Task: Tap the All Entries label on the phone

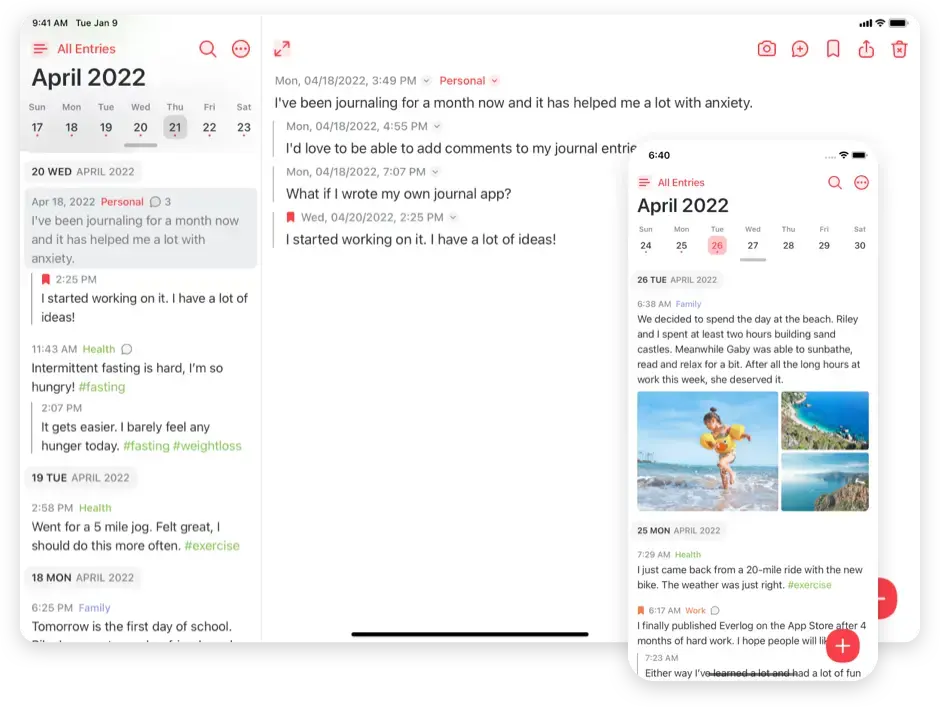Action: [x=681, y=182]
